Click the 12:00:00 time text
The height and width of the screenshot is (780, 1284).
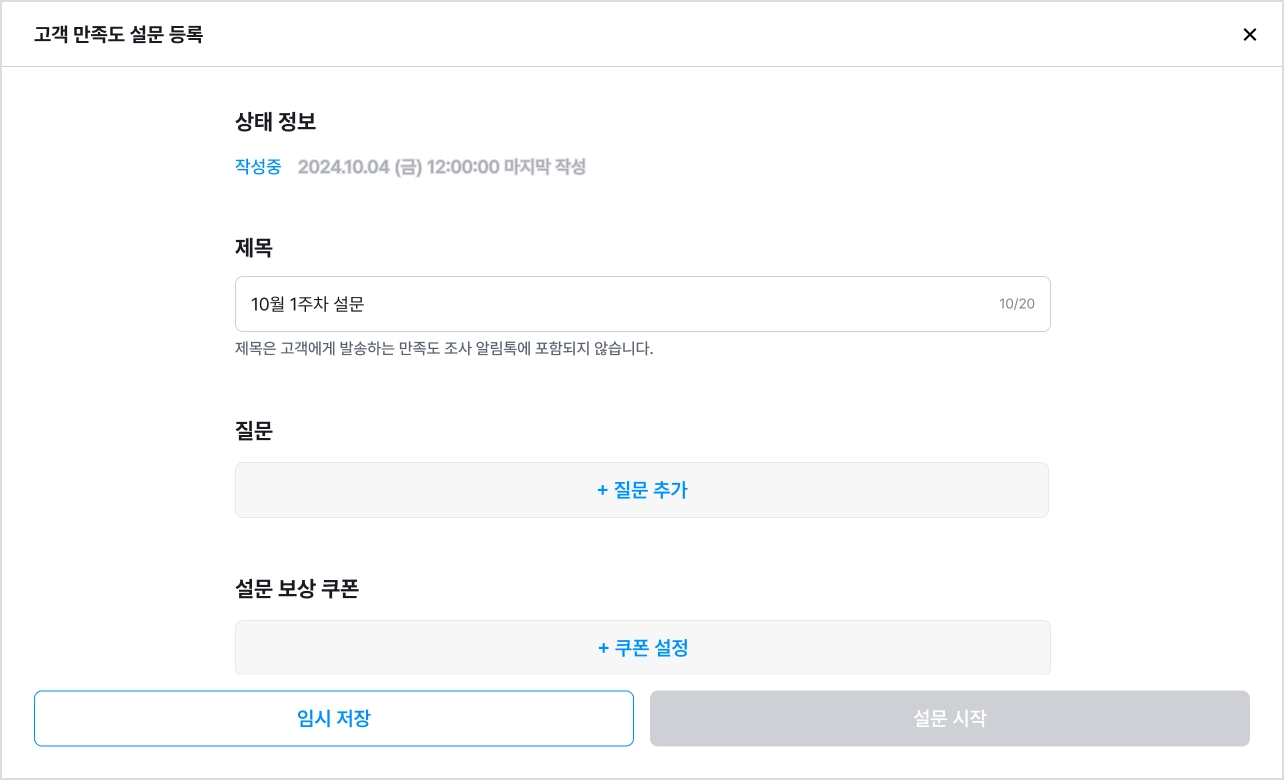[463, 167]
